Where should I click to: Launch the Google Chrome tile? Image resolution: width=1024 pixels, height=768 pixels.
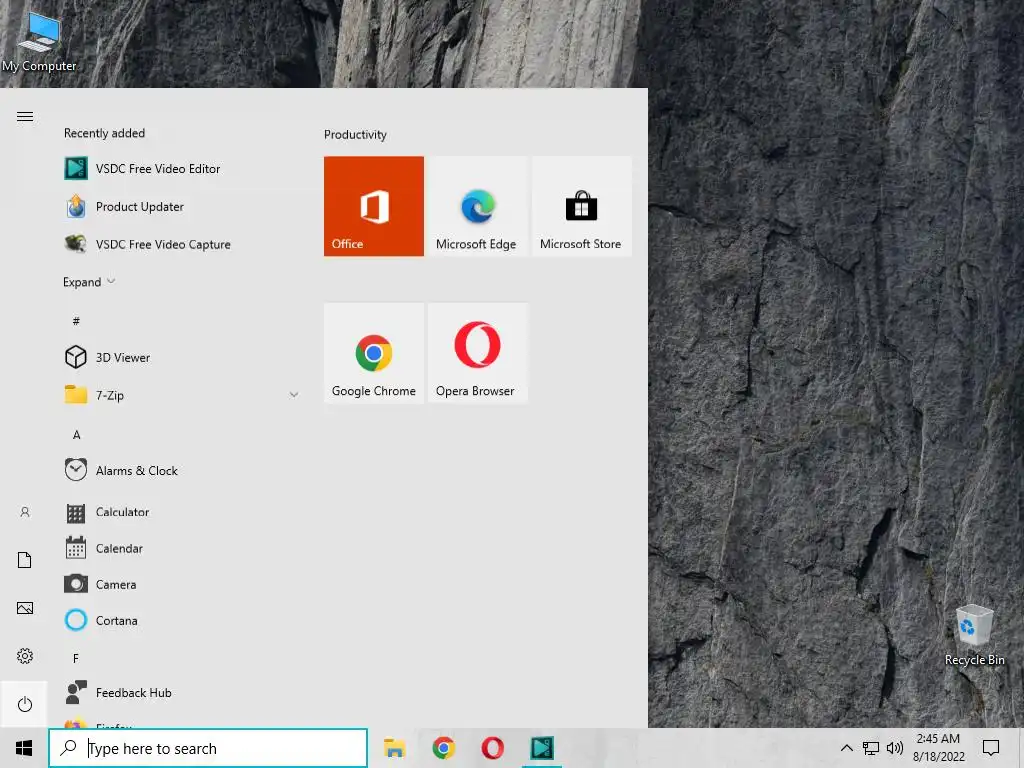coord(374,353)
